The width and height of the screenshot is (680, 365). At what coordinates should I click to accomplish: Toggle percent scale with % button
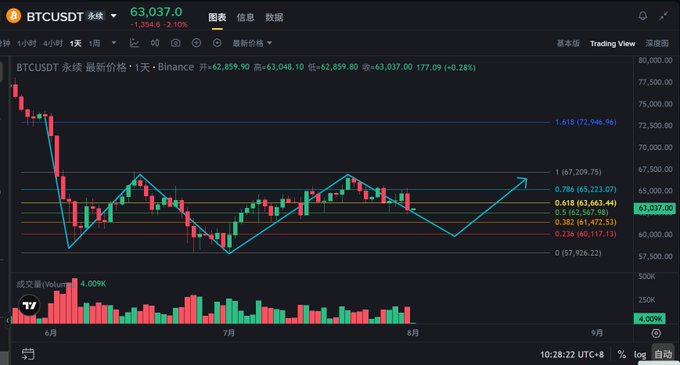coord(622,354)
